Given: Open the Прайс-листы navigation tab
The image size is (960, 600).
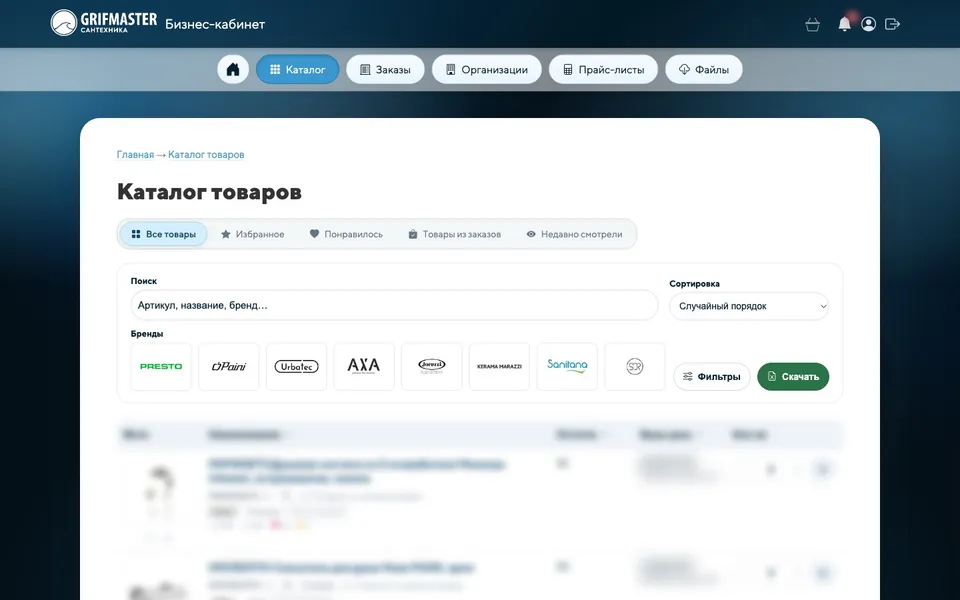Looking at the screenshot, I should (x=603, y=69).
